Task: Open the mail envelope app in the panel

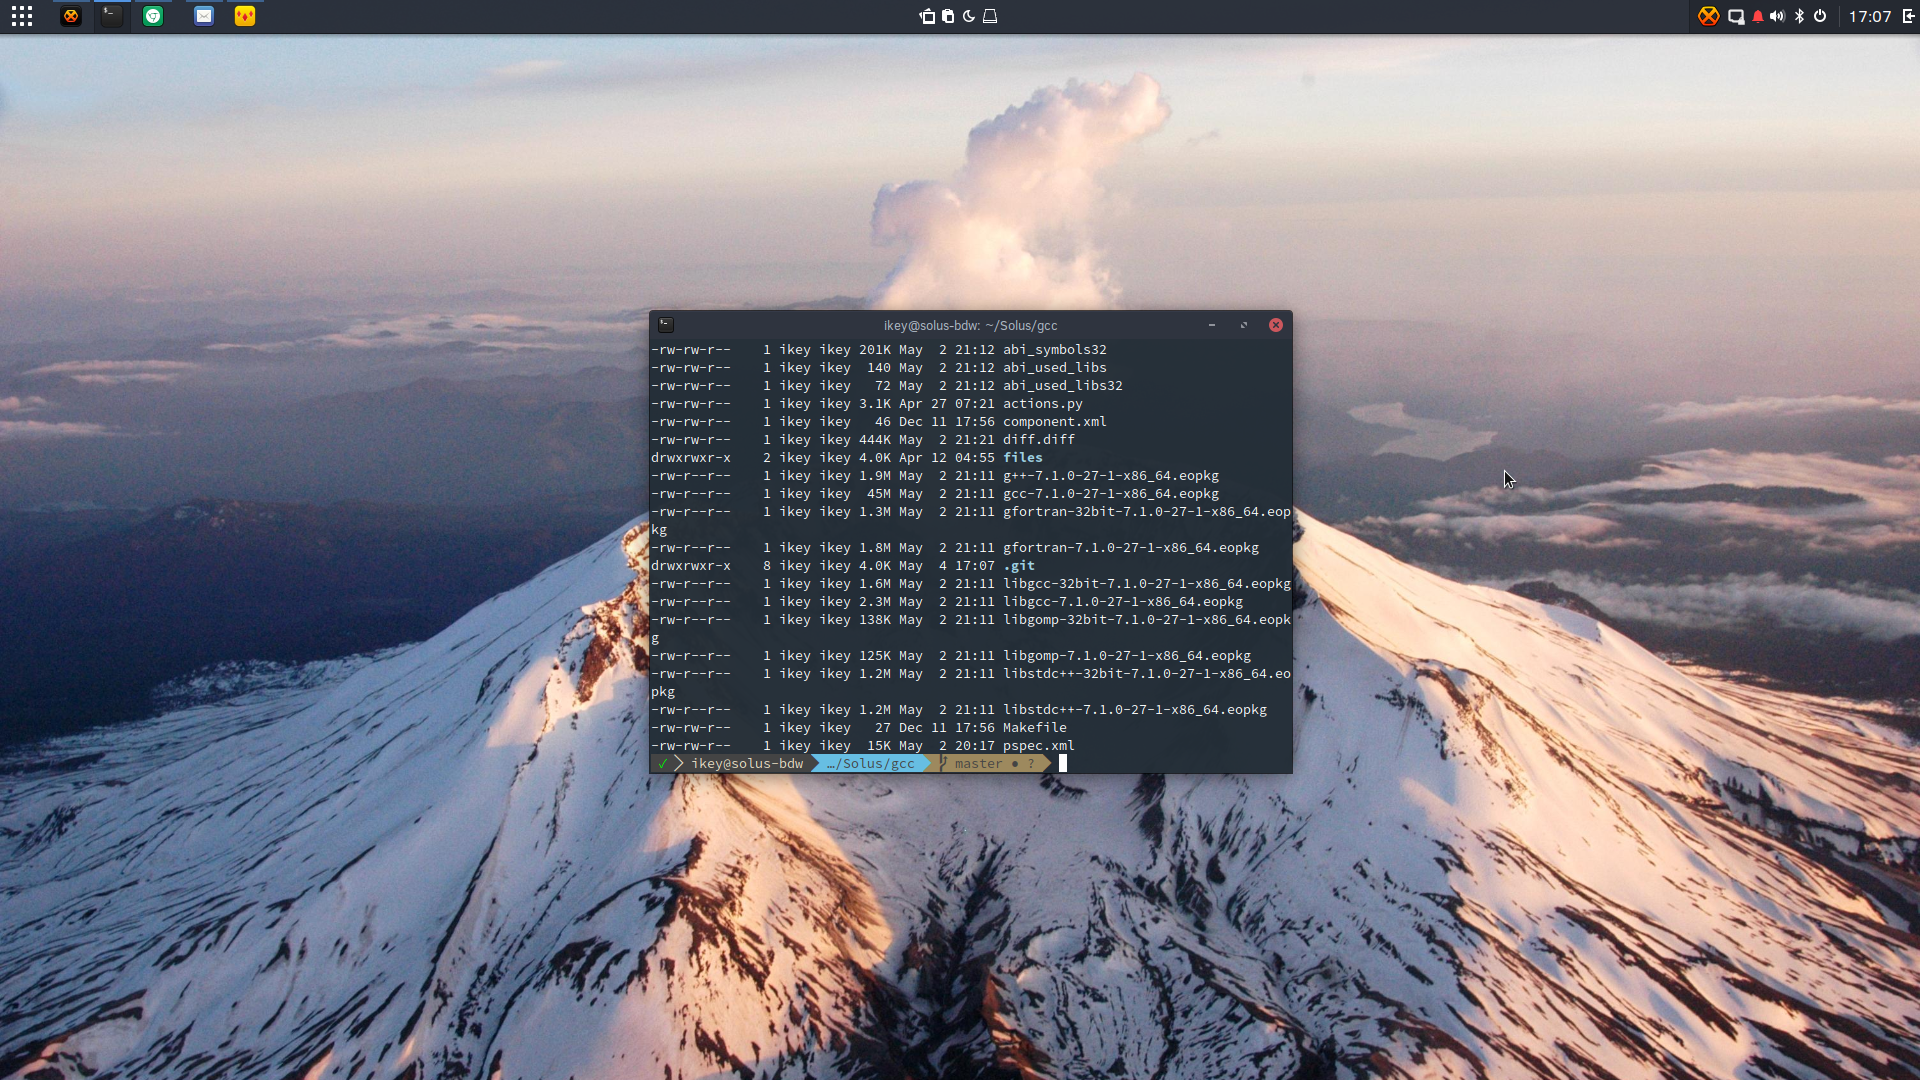Action: [x=204, y=16]
